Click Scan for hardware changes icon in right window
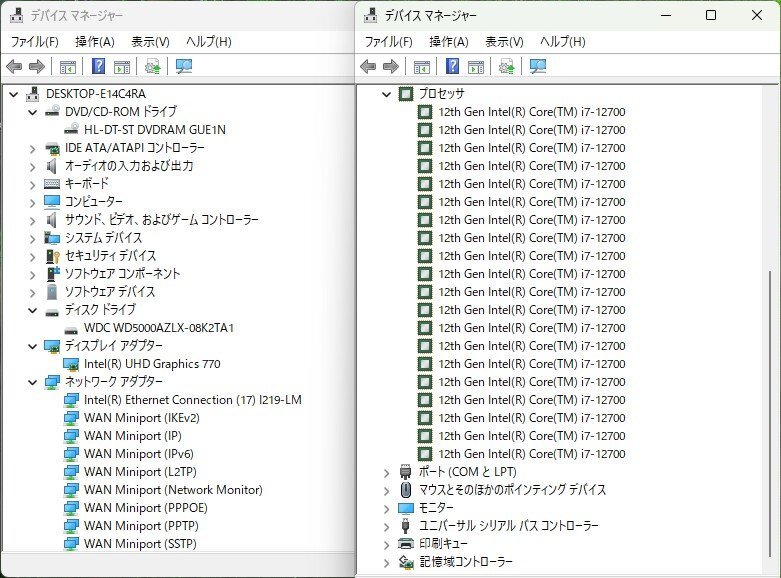 coord(538,66)
